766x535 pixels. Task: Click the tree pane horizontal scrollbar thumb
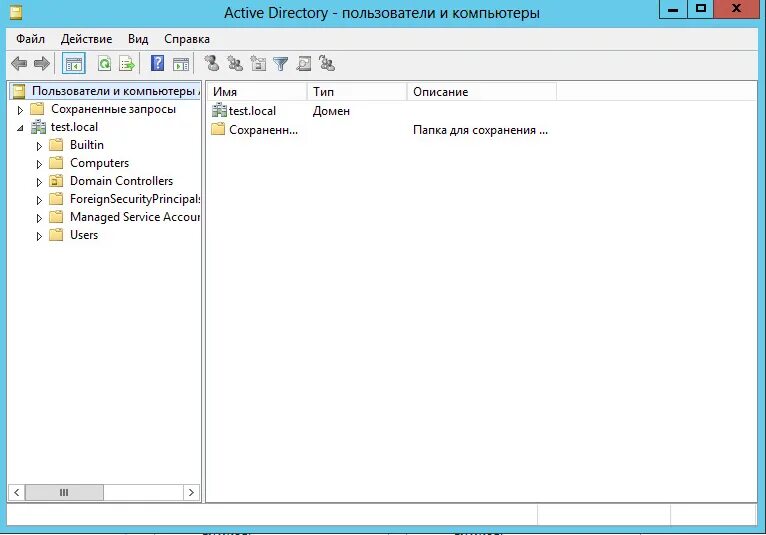click(x=64, y=492)
